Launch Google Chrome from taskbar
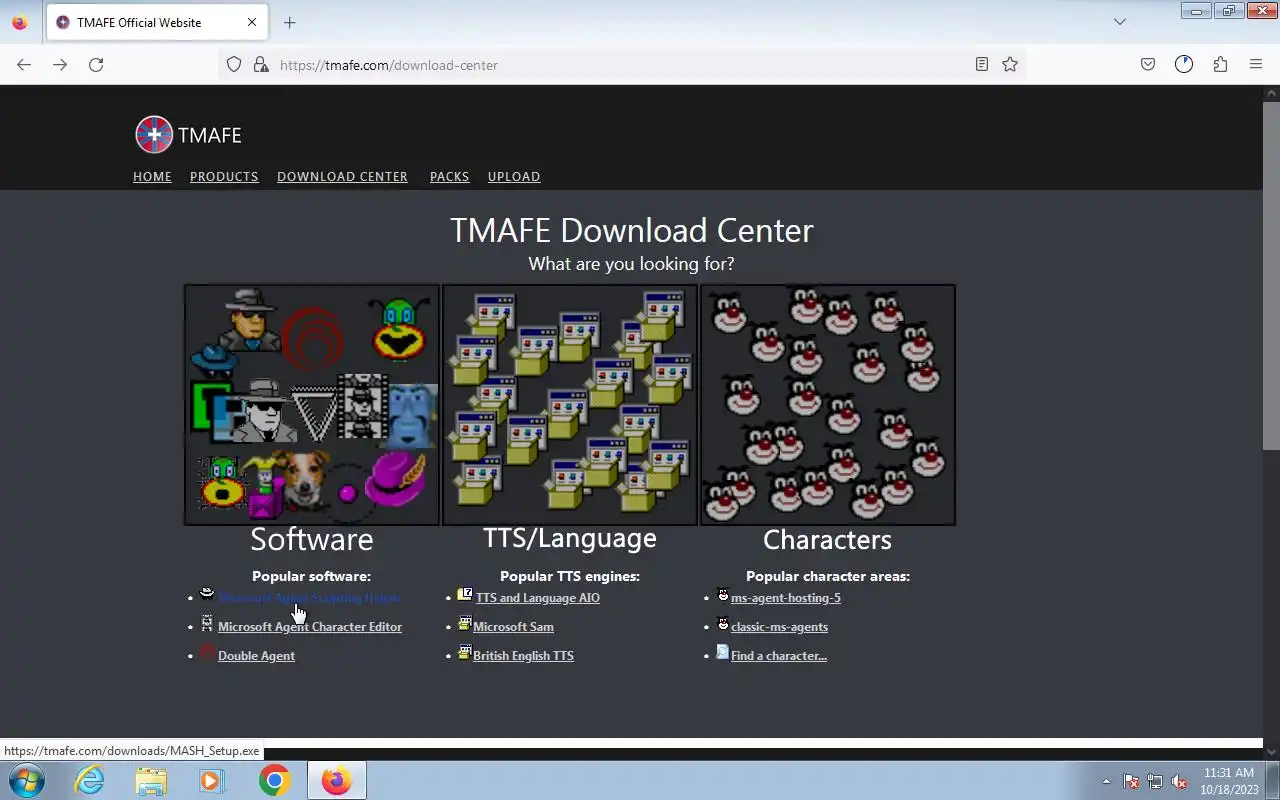The image size is (1280, 800). tap(274, 780)
